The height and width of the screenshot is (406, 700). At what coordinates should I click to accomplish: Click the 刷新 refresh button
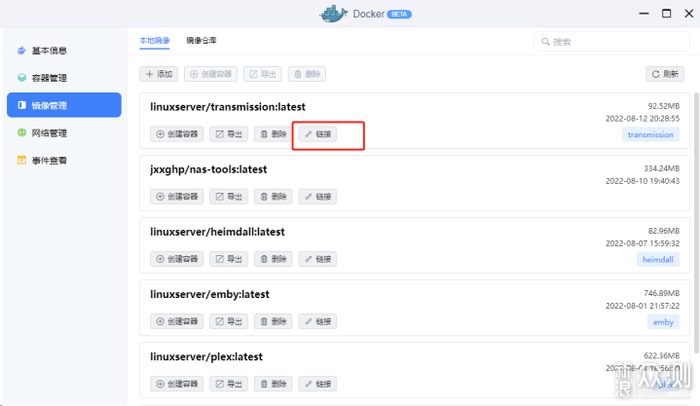click(x=665, y=74)
